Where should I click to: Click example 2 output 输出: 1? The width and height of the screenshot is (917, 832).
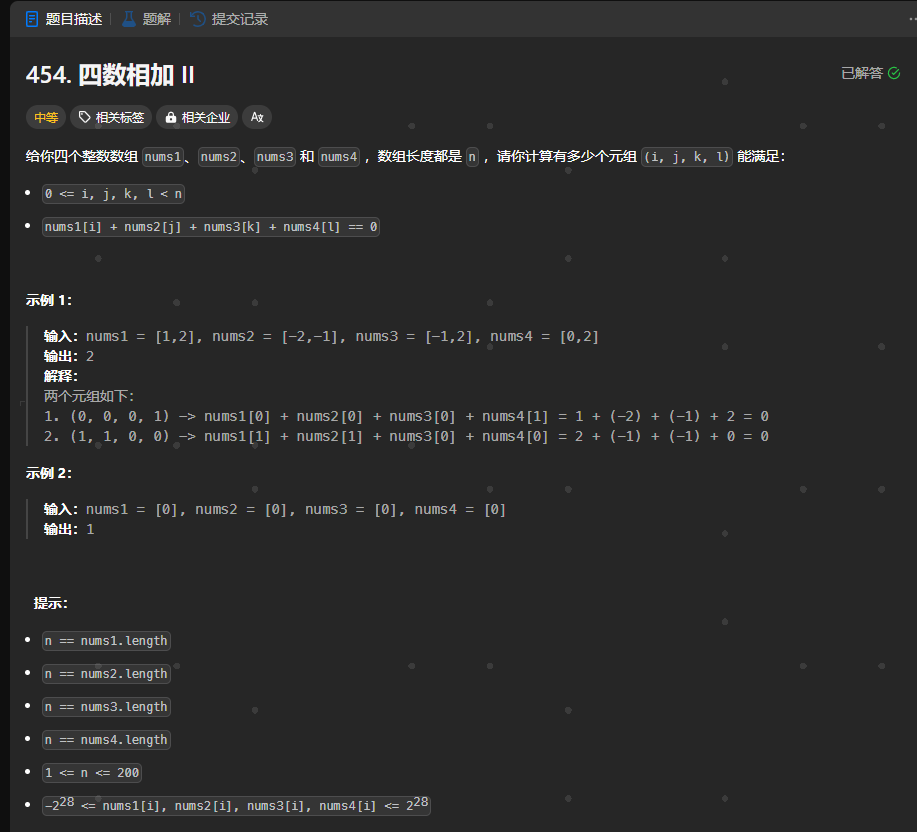(69, 529)
